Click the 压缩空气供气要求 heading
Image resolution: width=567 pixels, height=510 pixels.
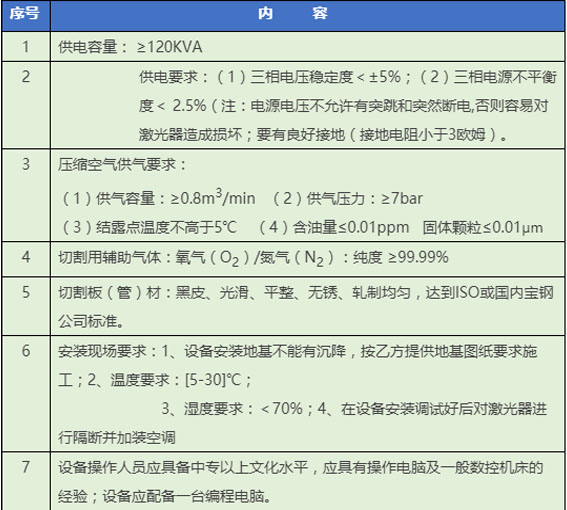tap(122, 165)
